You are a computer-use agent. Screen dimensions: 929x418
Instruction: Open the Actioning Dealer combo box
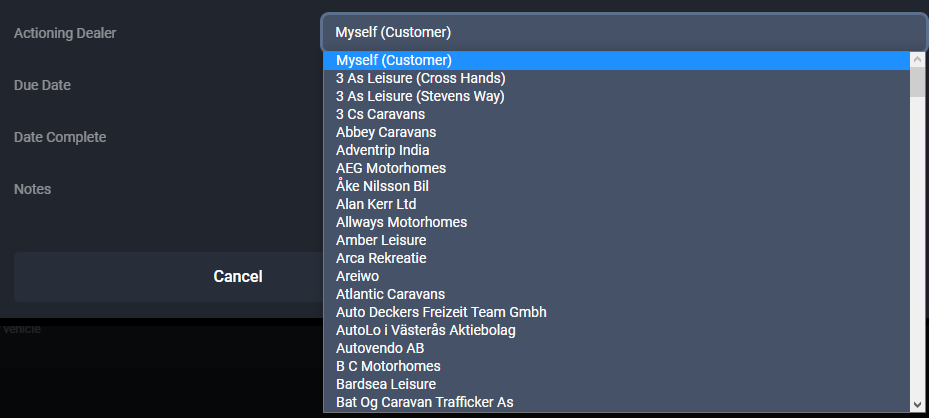[625, 32]
